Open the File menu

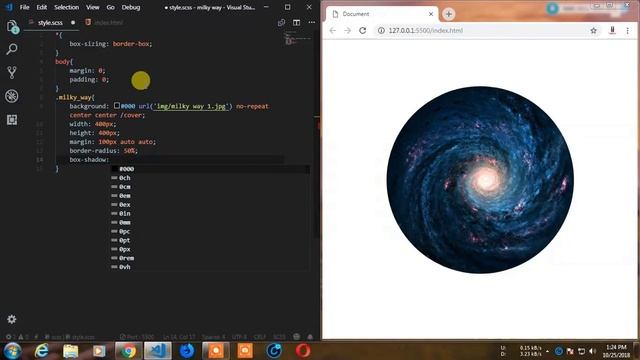coord(24,7)
